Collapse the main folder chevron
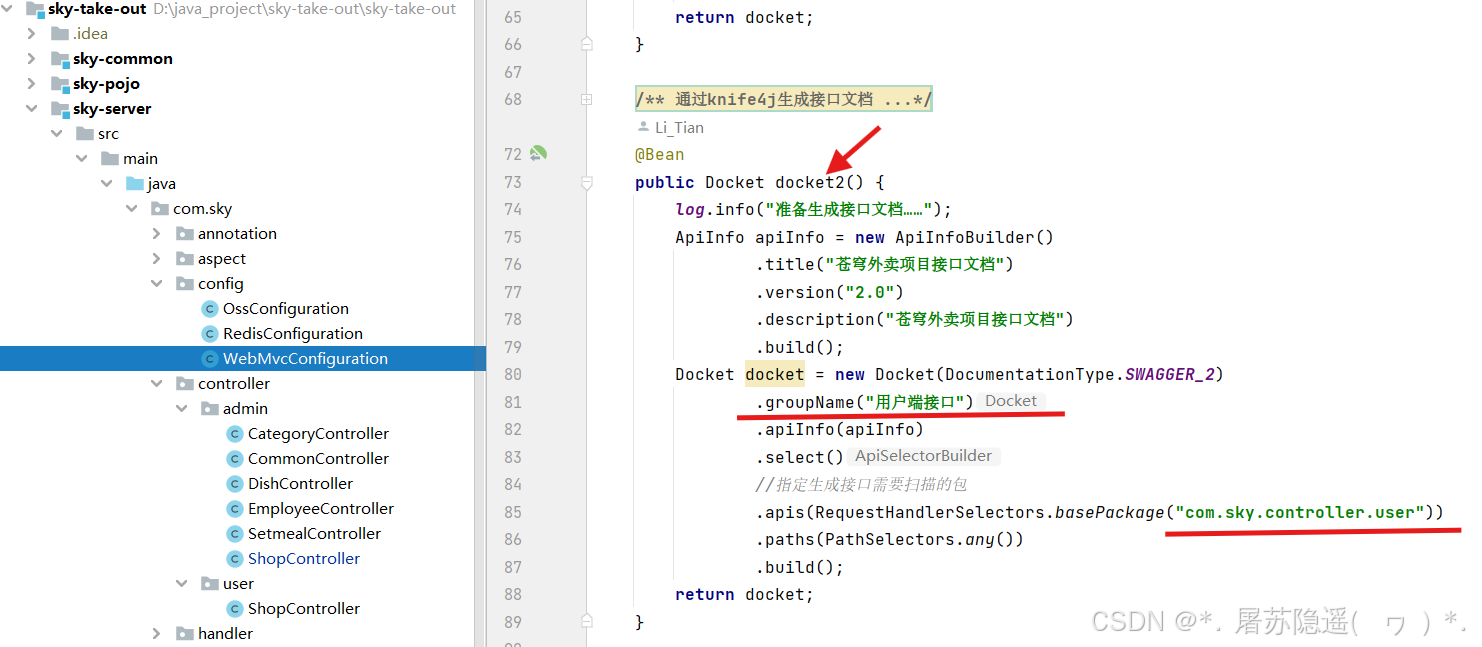 coord(82,159)
